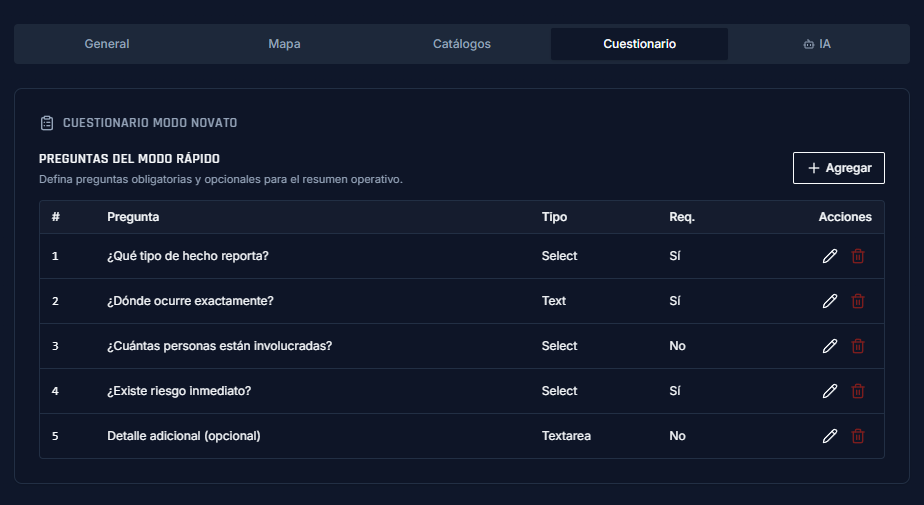The width and height of the screenshot is (924, 505).
Task: Click 'Select' type in '¿Existe riesgo inmediato?' row
Action: (560, 391)
